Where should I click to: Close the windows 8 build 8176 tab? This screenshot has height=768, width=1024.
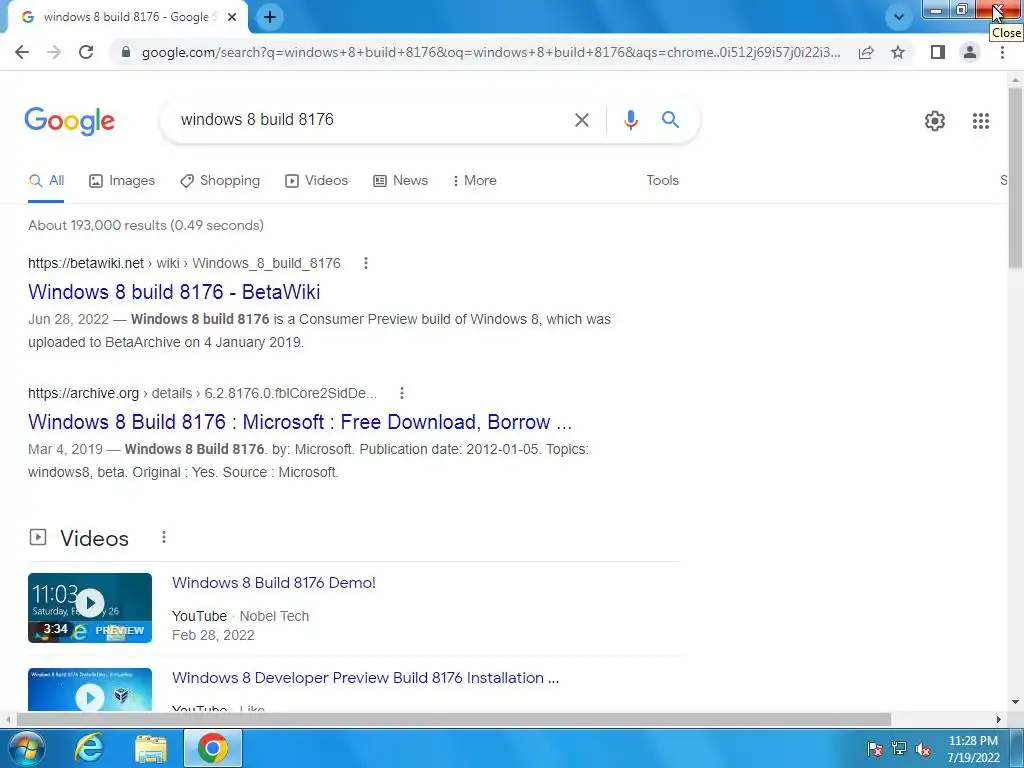tap(232, 17)
